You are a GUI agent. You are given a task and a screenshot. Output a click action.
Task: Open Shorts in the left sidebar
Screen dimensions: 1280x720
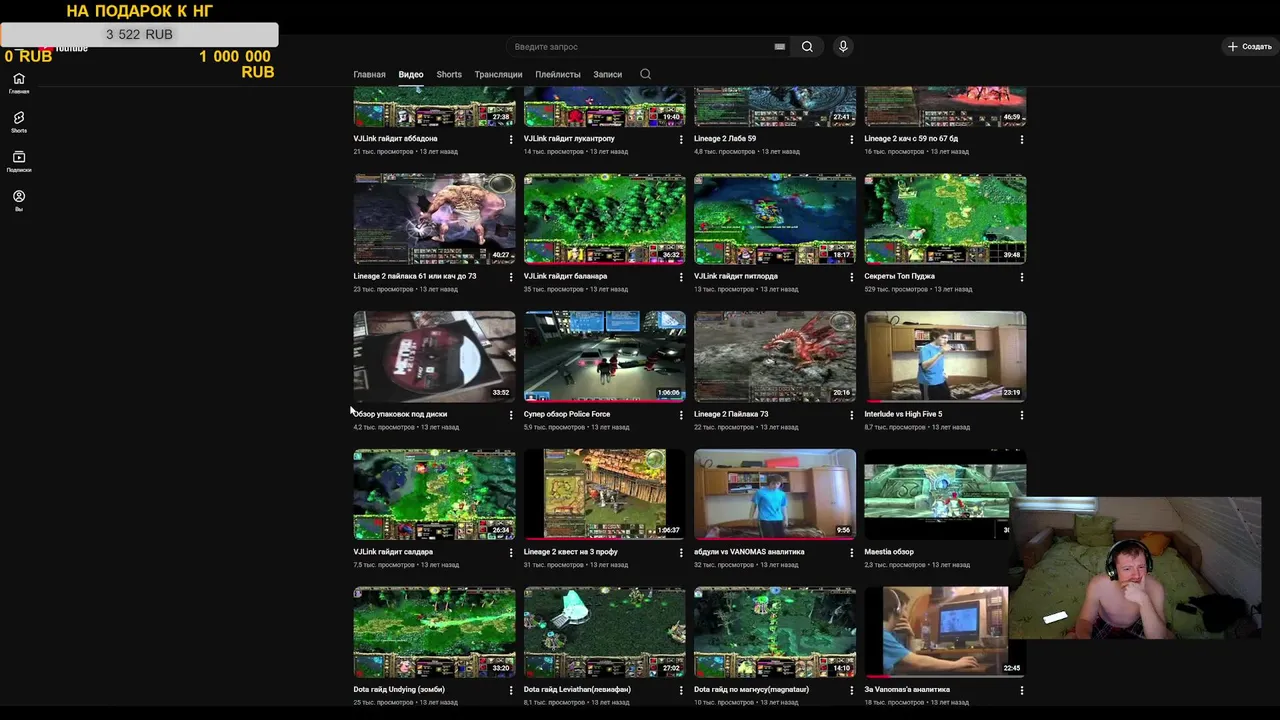(18, 122)
